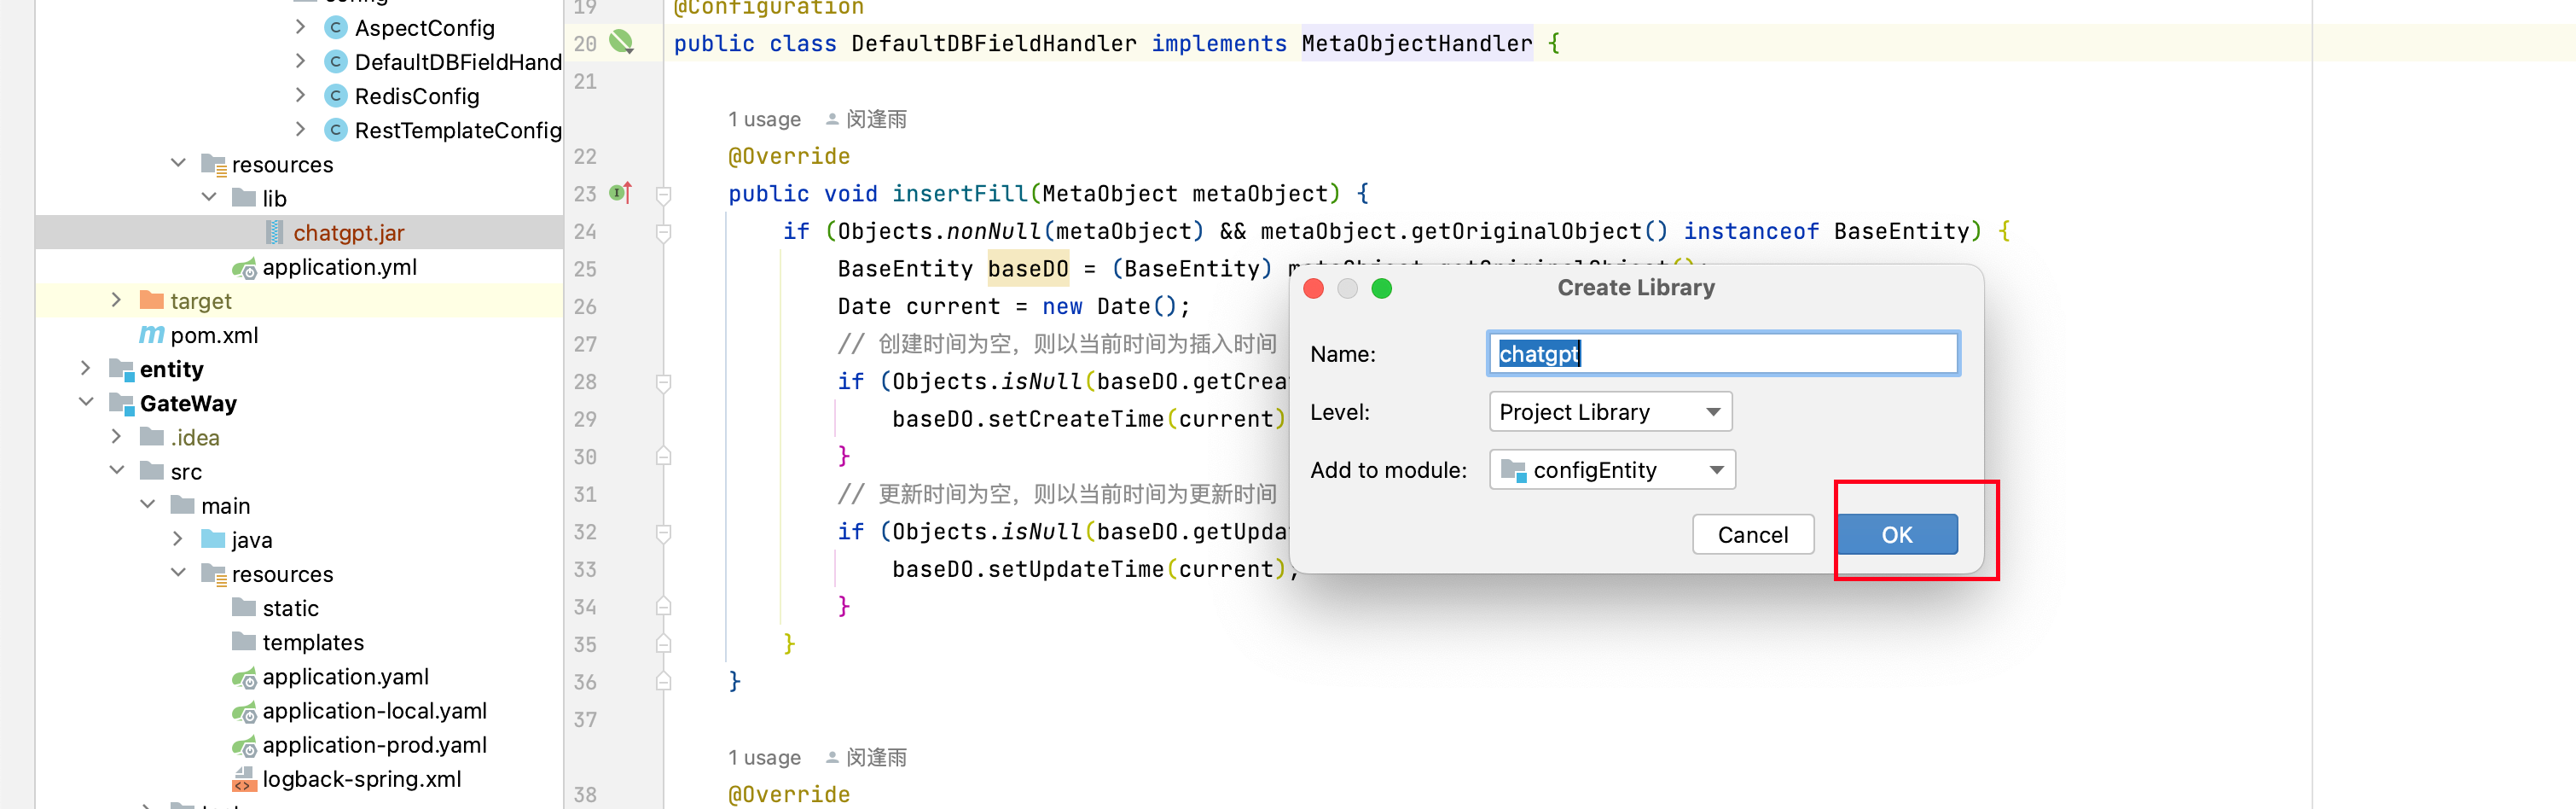Open logback-spring.xml file
The image size is (2576, 809).
pyautogui.click(x=360, y=779)
